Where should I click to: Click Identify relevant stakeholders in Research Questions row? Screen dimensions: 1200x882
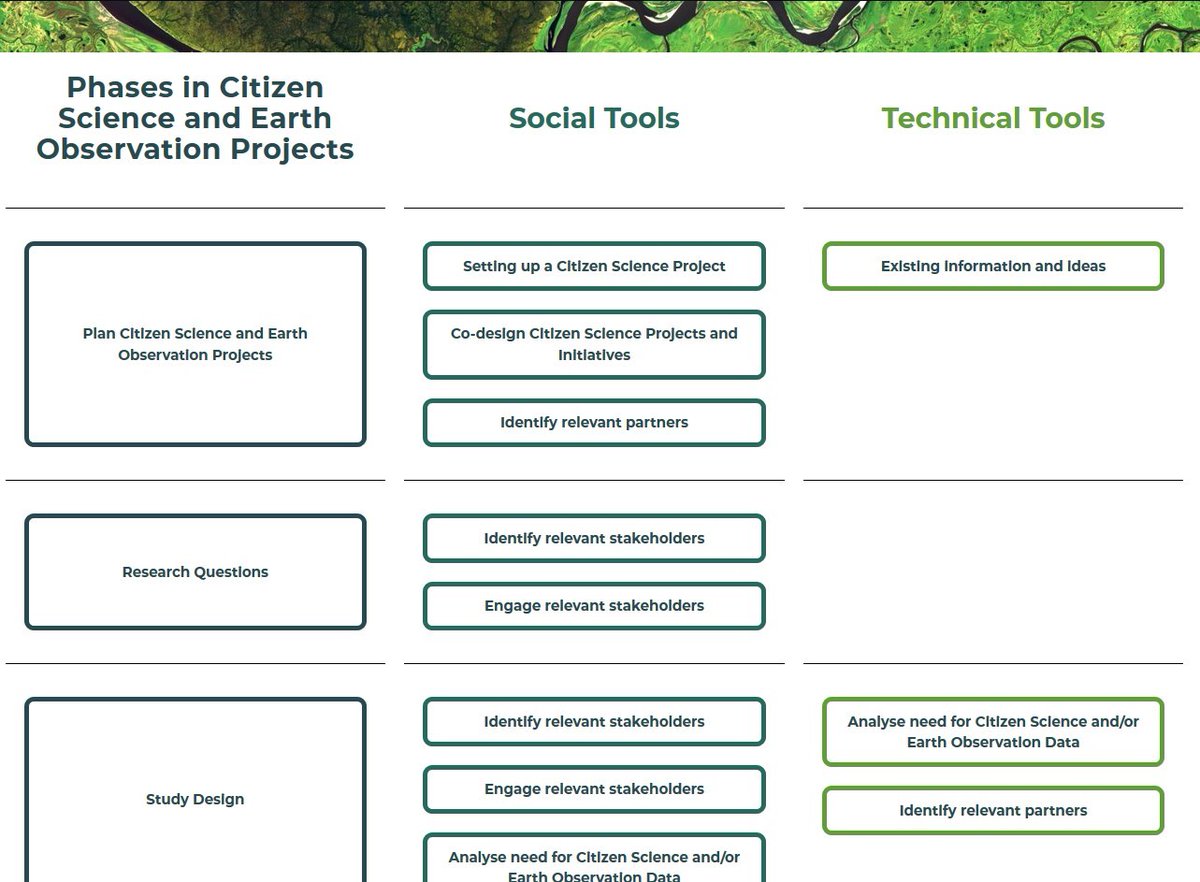click(594, 538)
